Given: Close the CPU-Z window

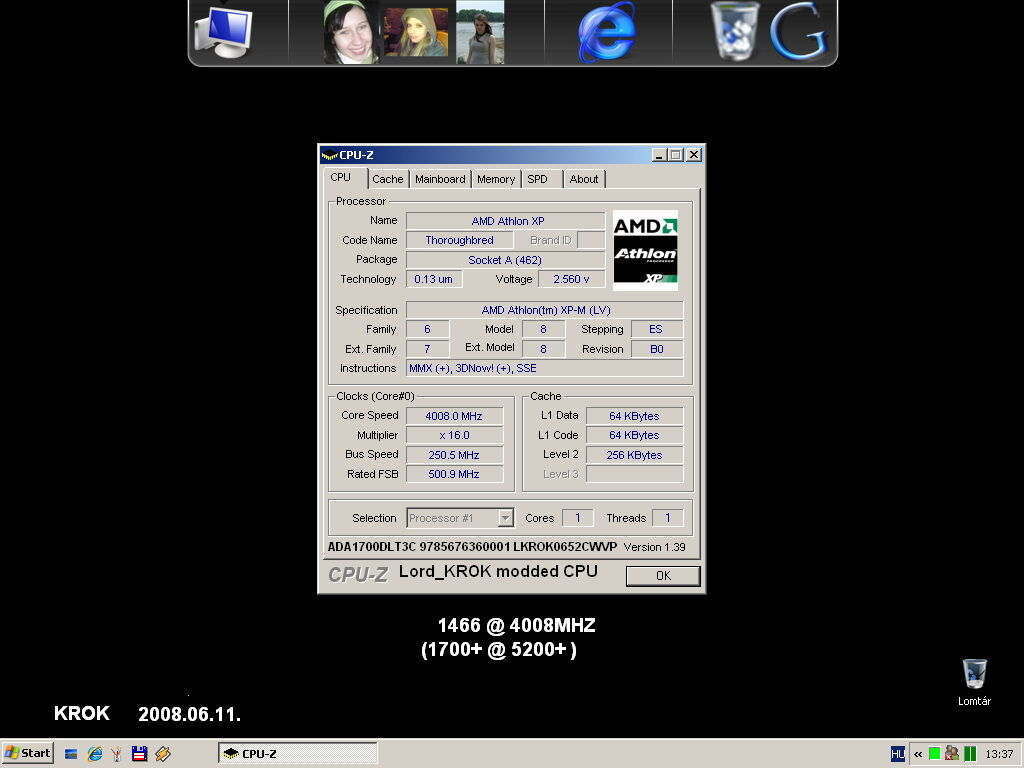Looking at the screenshot, I should pyautogui.click(x=694, y=155).
